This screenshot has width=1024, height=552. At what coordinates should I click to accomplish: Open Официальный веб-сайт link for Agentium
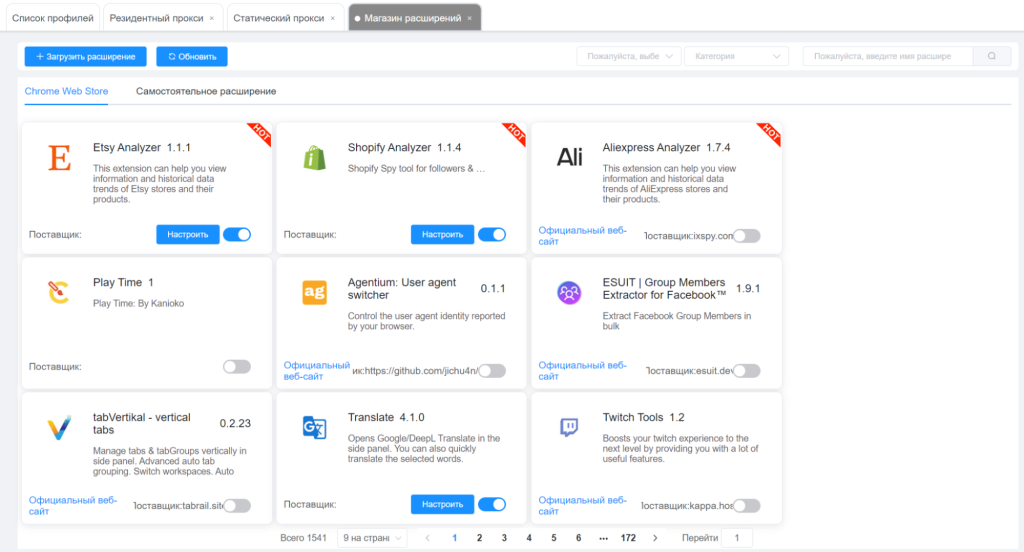point(316,370)
